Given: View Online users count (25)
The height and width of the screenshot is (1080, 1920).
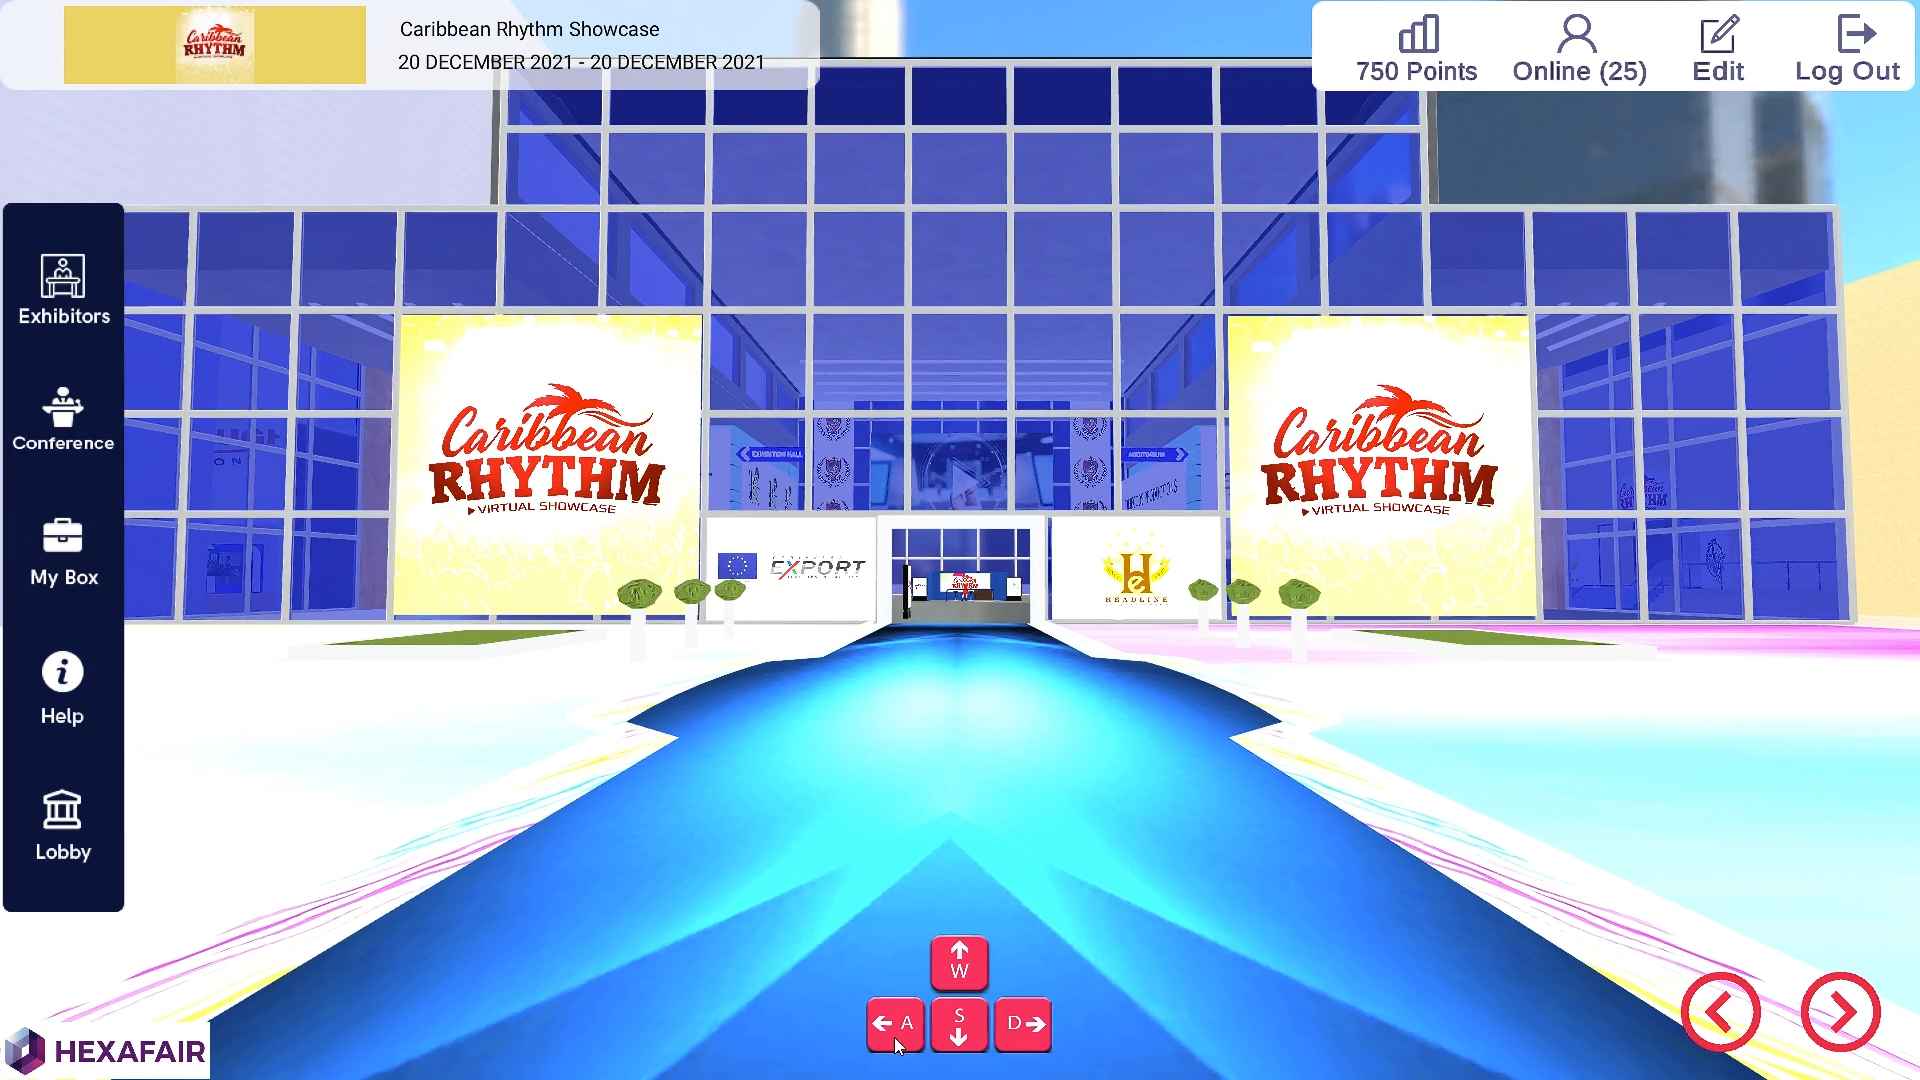Looking at the screenshot, I should (1578, 49).
